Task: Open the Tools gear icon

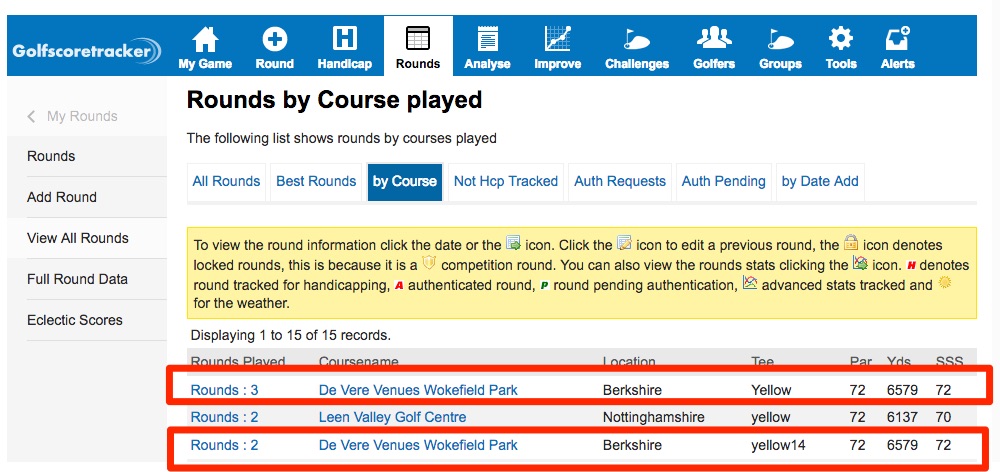Action: (x=841, y=39)
